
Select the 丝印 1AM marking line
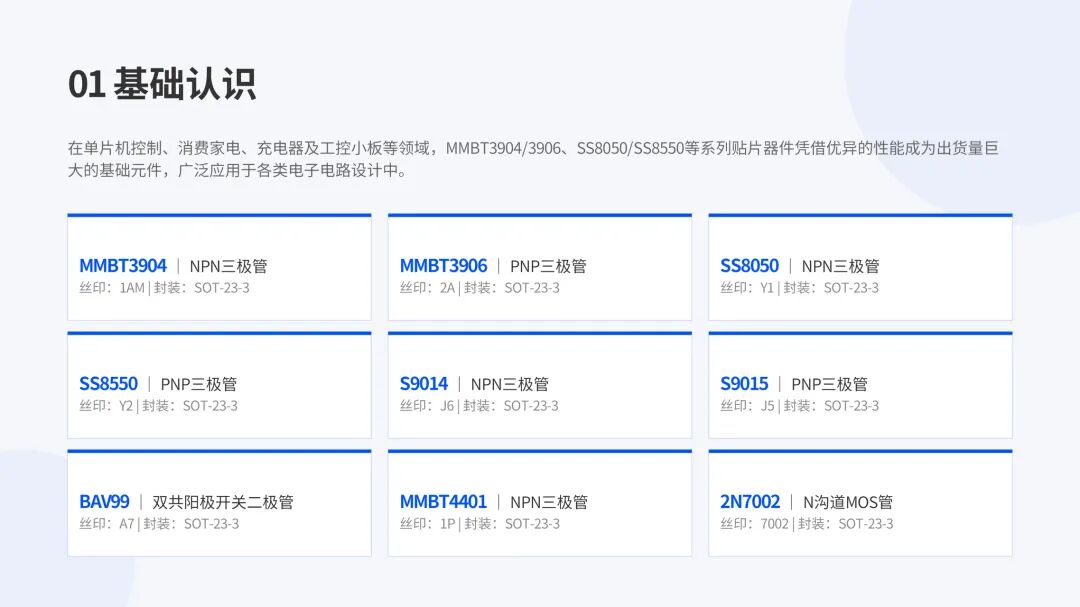pos(164,288)
